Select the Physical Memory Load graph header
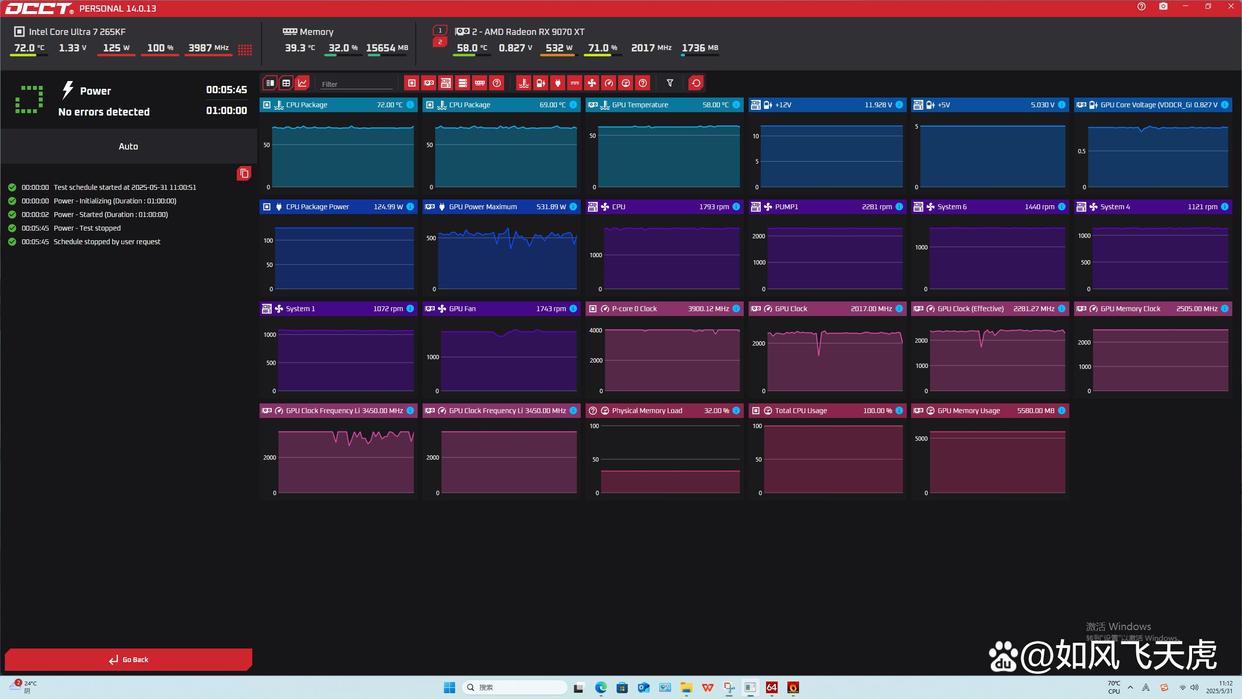Viewport: 1242px width, 699px height. coord(664,411)
